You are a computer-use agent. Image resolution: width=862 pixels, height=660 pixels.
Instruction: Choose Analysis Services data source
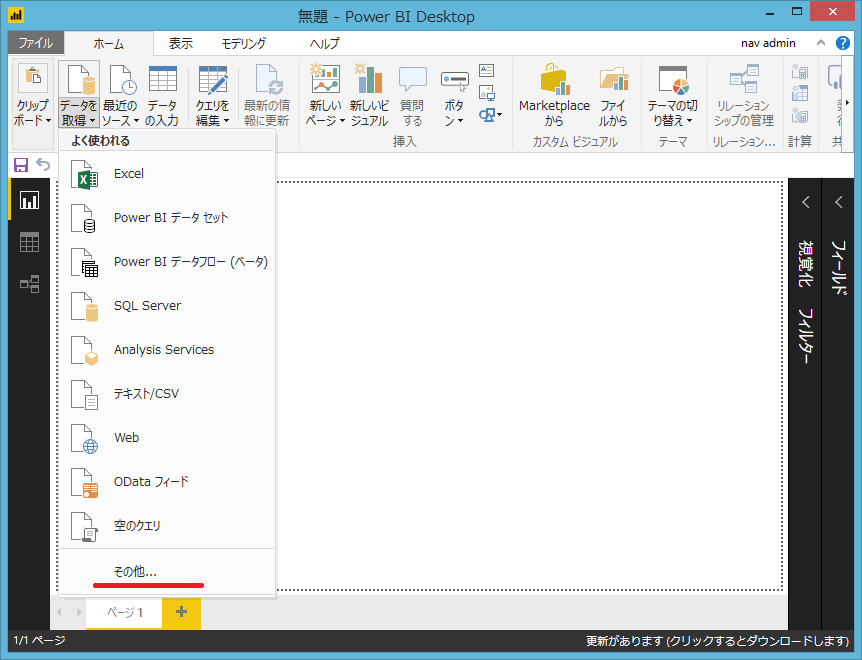point(167,350)
